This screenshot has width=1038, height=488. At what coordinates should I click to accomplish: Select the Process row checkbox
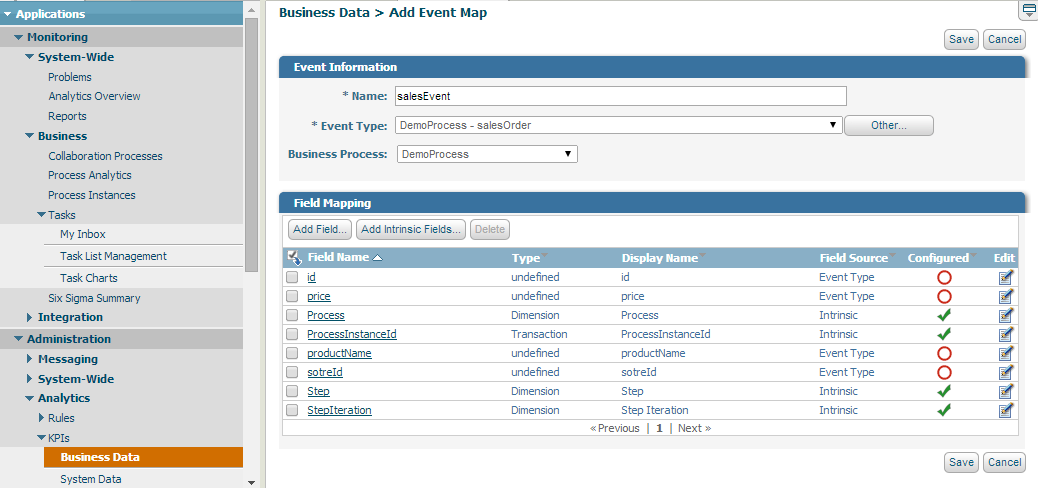[x=292, y=315]
